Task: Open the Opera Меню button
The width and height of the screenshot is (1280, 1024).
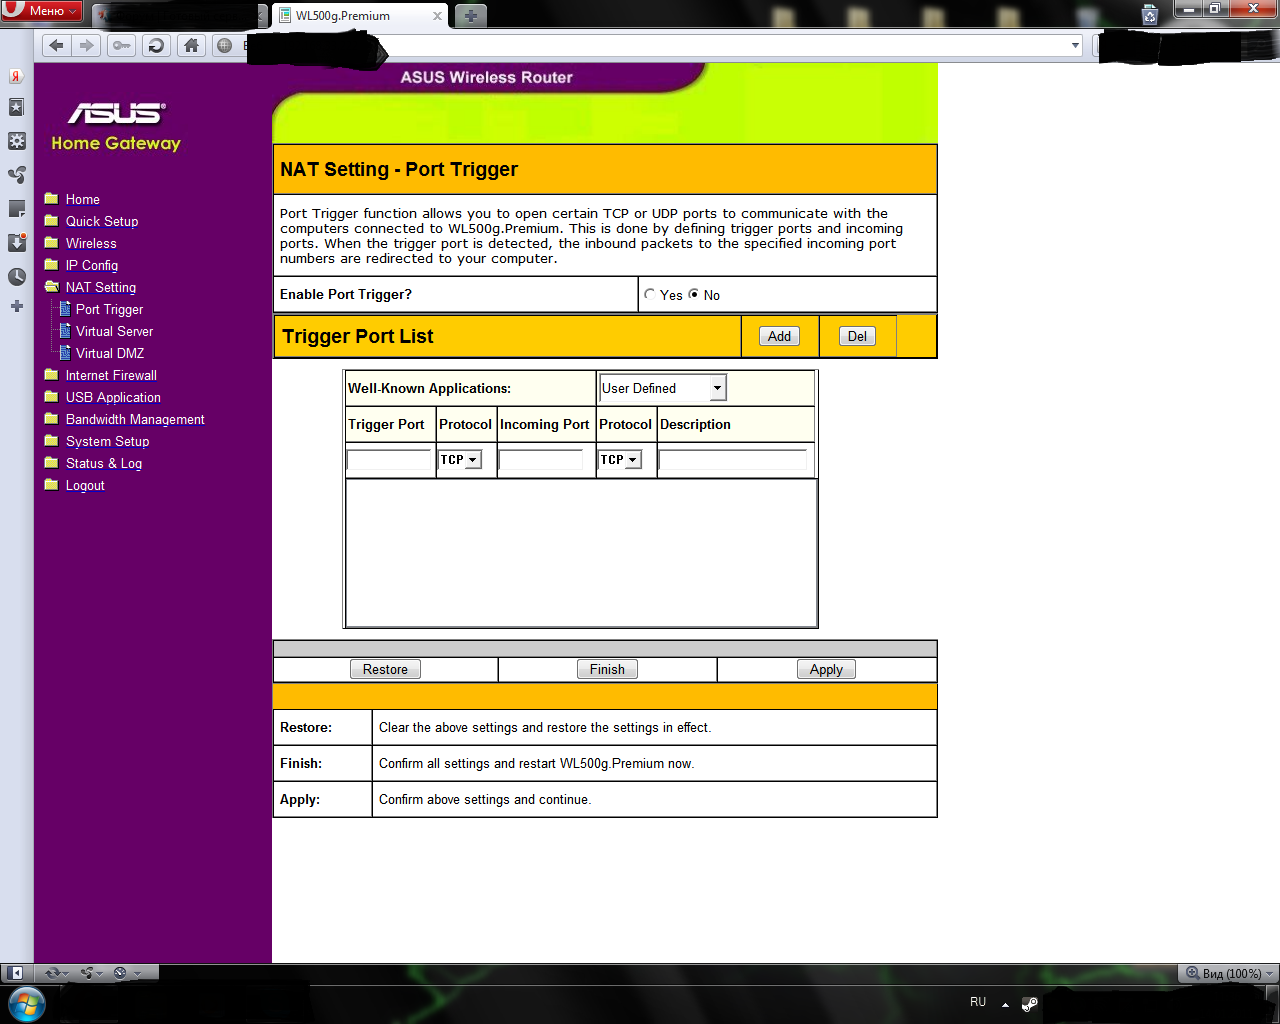Action: coord(42,11)
